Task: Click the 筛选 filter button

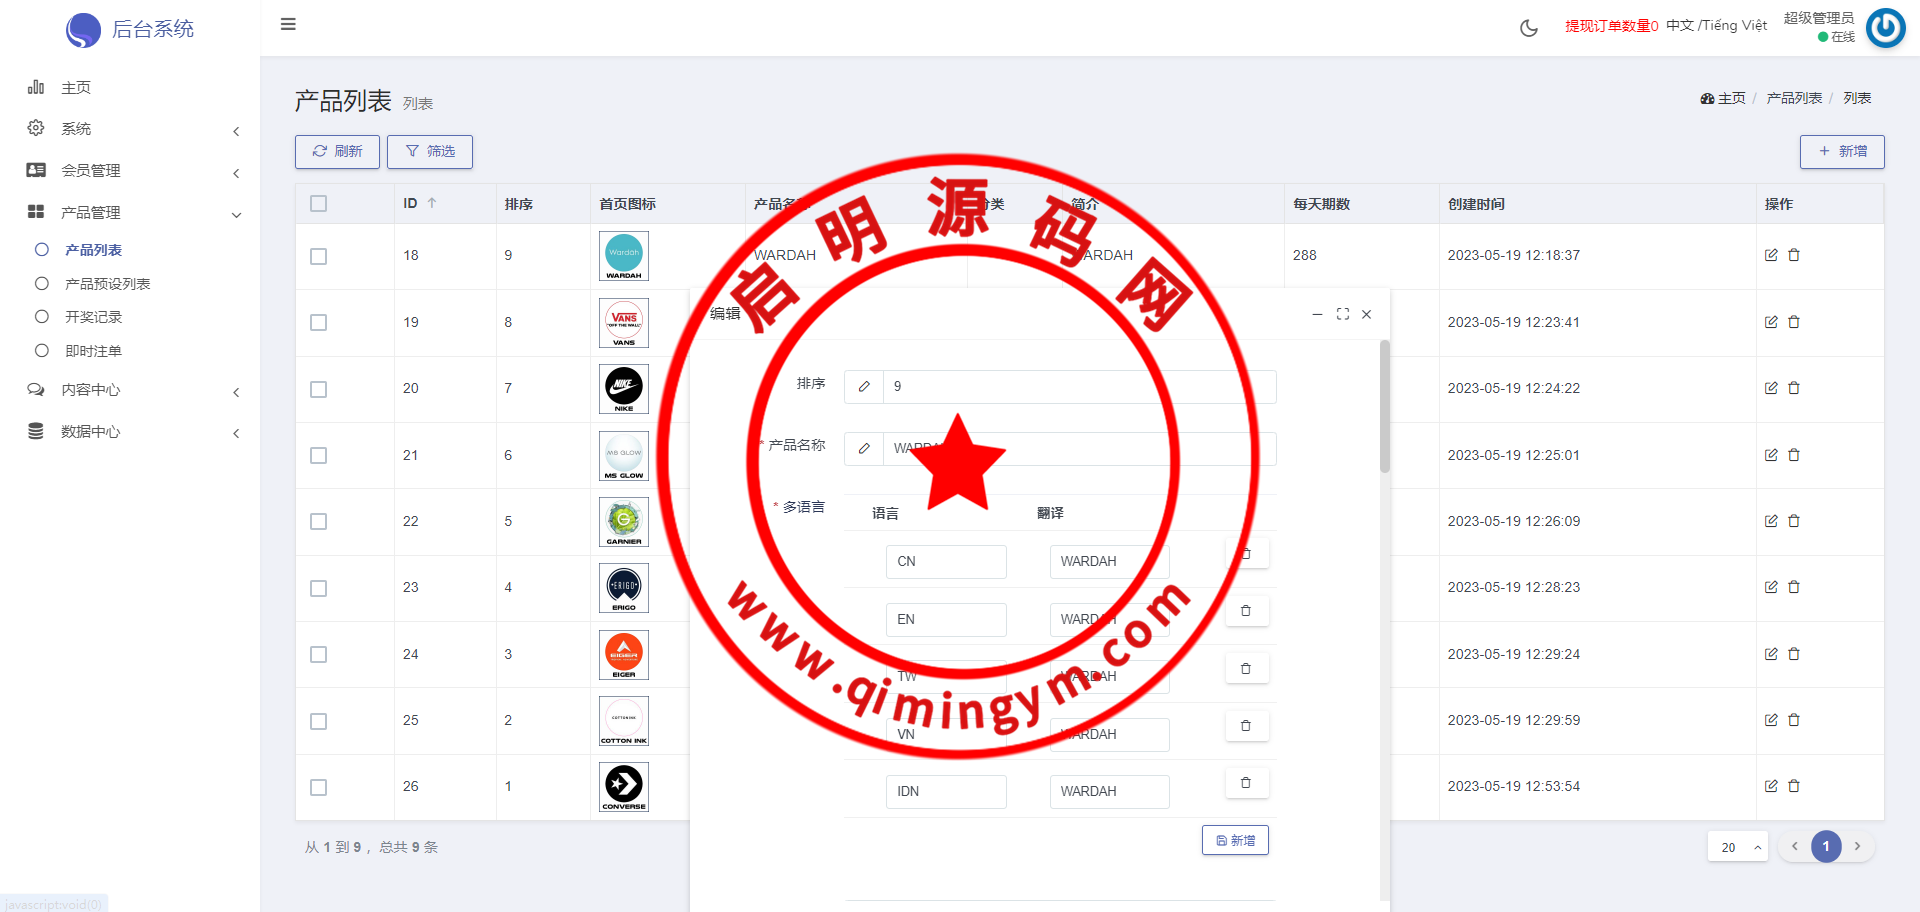Action: (430, 152)
